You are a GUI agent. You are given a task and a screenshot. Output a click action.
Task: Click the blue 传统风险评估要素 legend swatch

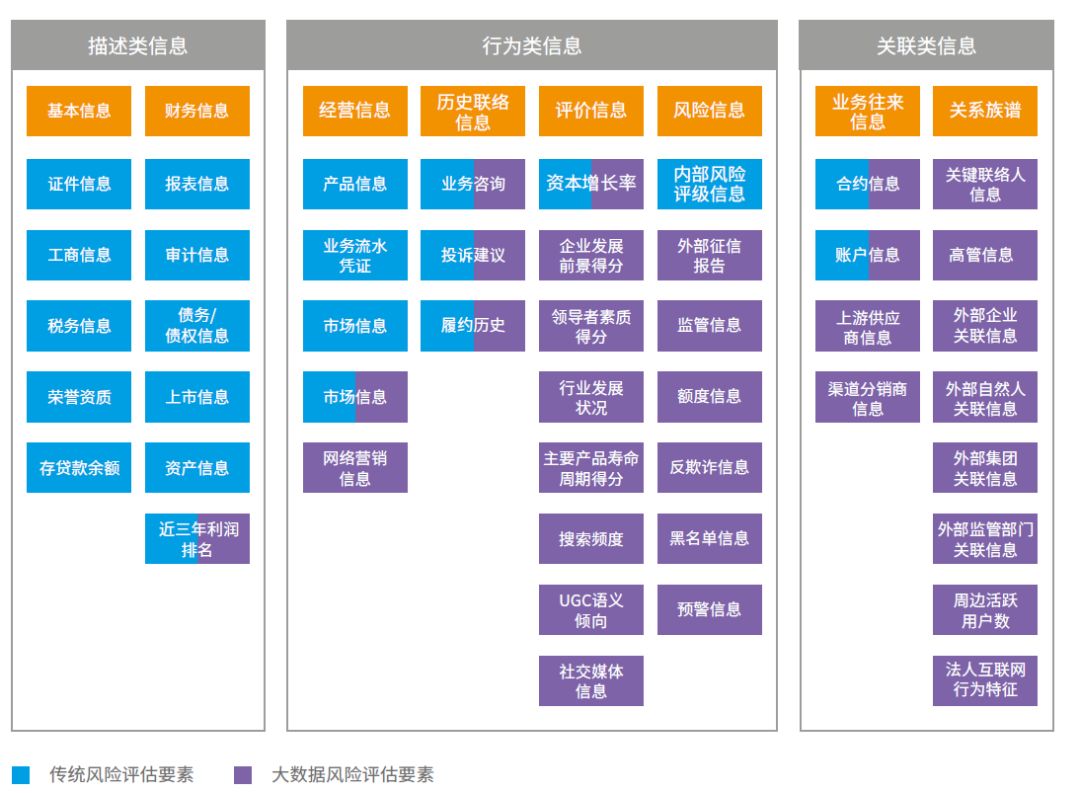coord(21,775)
